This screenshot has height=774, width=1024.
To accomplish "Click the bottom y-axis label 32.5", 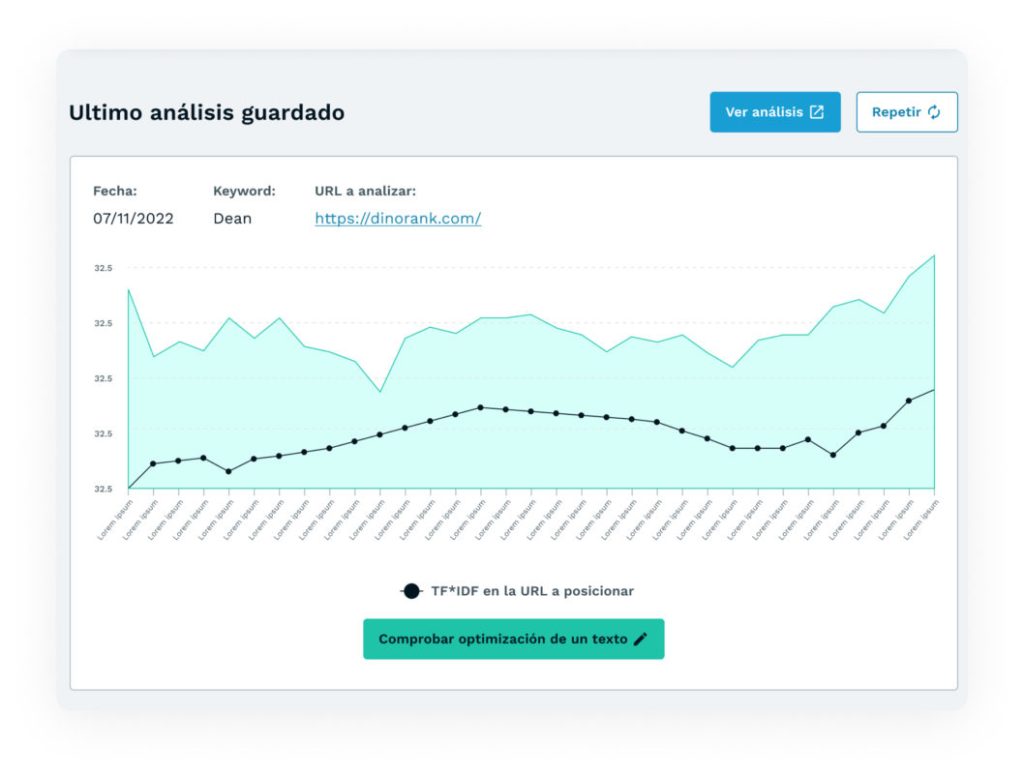I will click(x=104, y=489).
